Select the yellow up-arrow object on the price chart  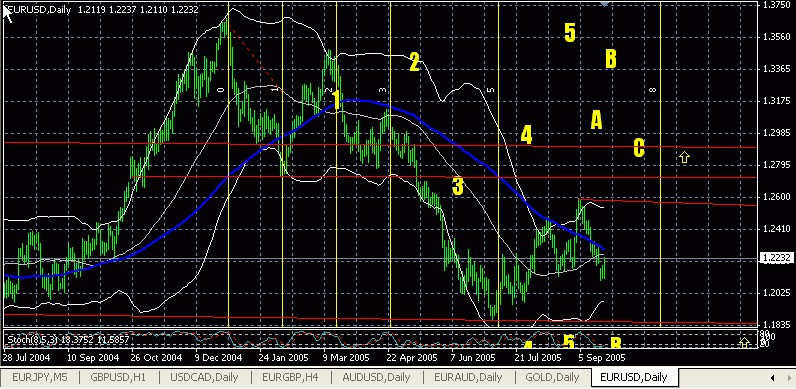coord(684,157)
